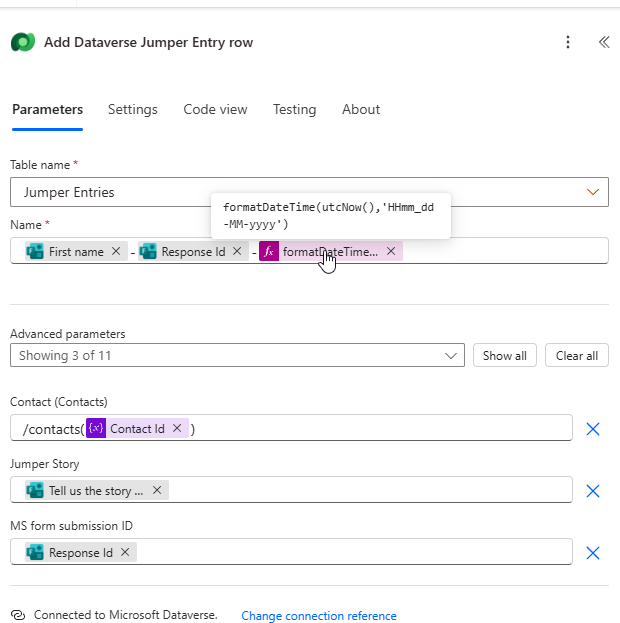
Task: Collapse the action panel with double chevron
Action: pyautogui.click(x=603, y=42)
